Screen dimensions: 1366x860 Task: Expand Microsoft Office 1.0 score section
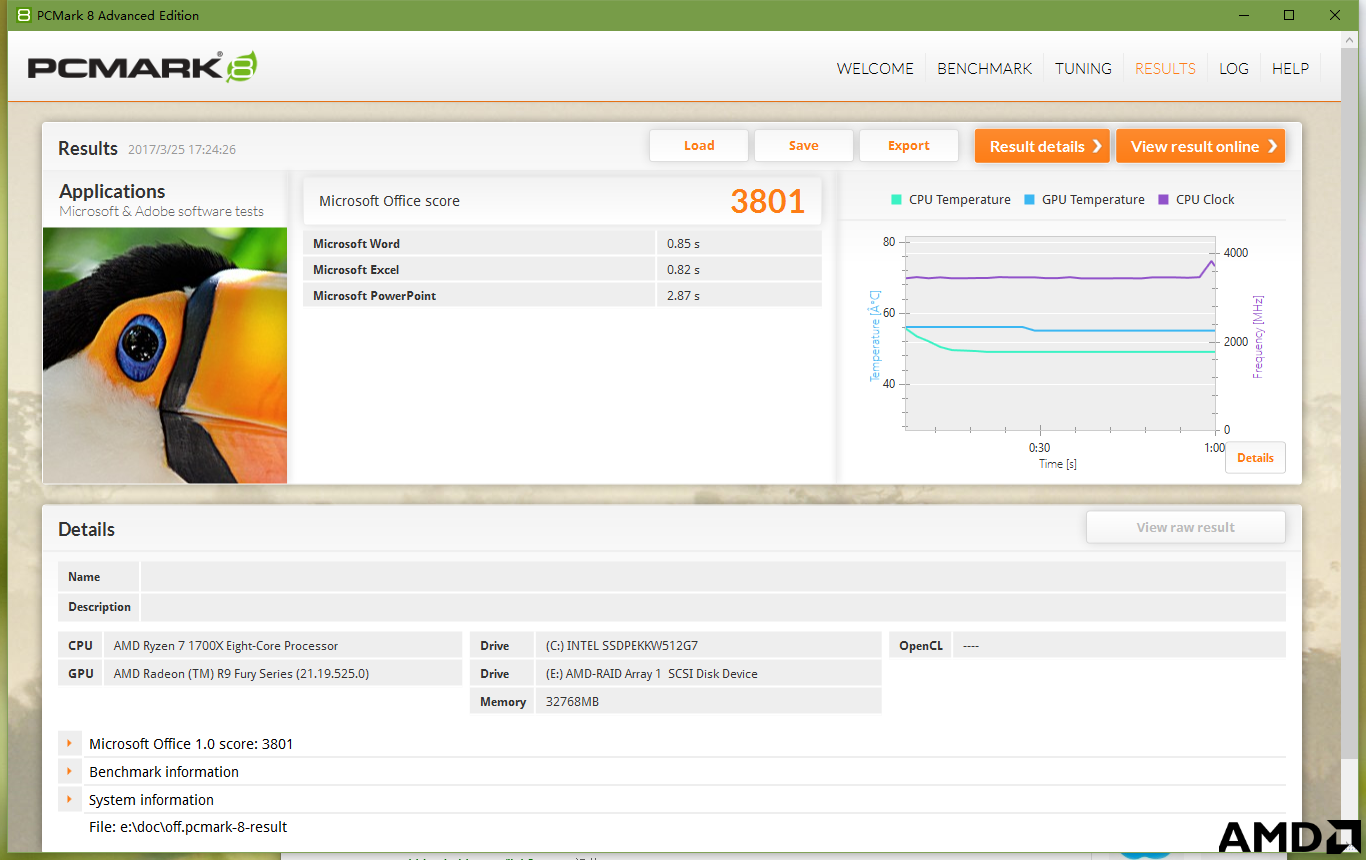click(x=70, y=744)
